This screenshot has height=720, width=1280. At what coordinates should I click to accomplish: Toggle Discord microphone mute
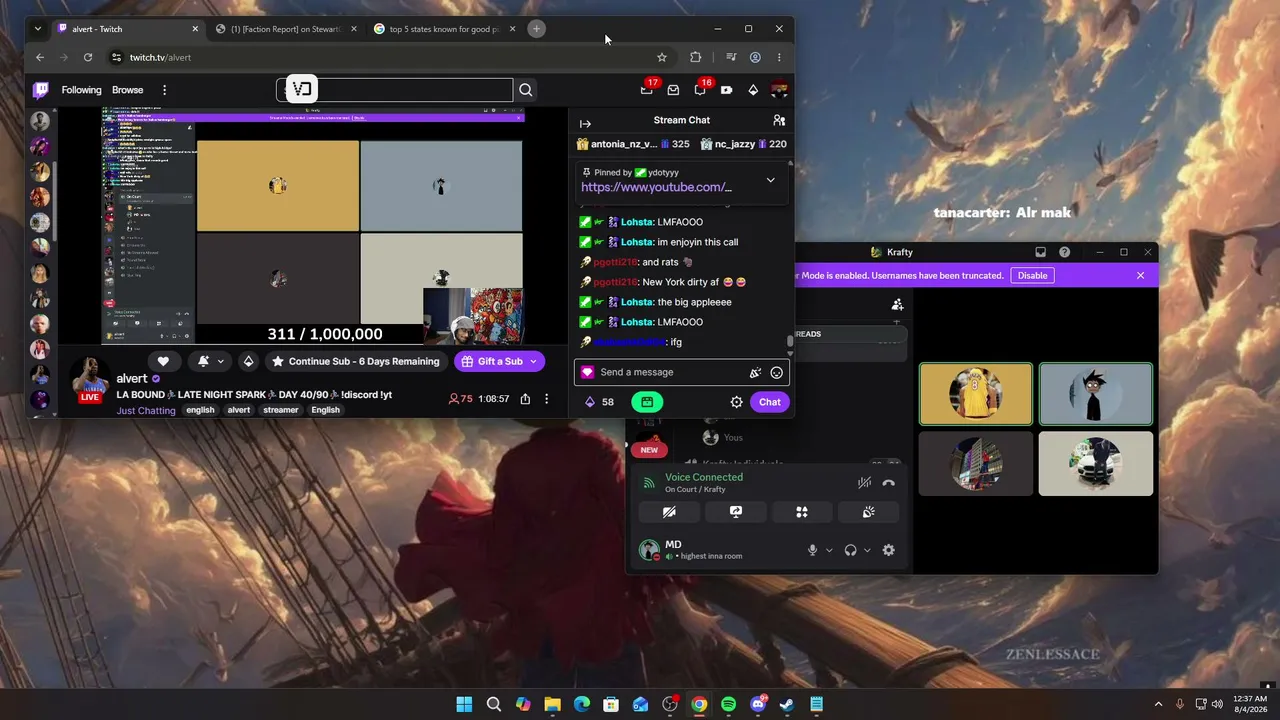point(812,550)
